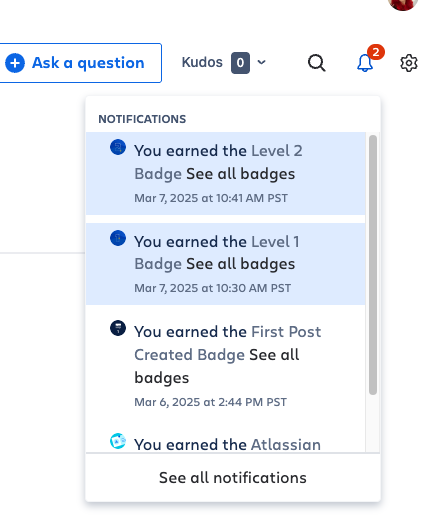The height and width of the screenshot is (529, 445).
Task: Open the settings gear icon
Action: pyautogui.click(x=409, y=63)
